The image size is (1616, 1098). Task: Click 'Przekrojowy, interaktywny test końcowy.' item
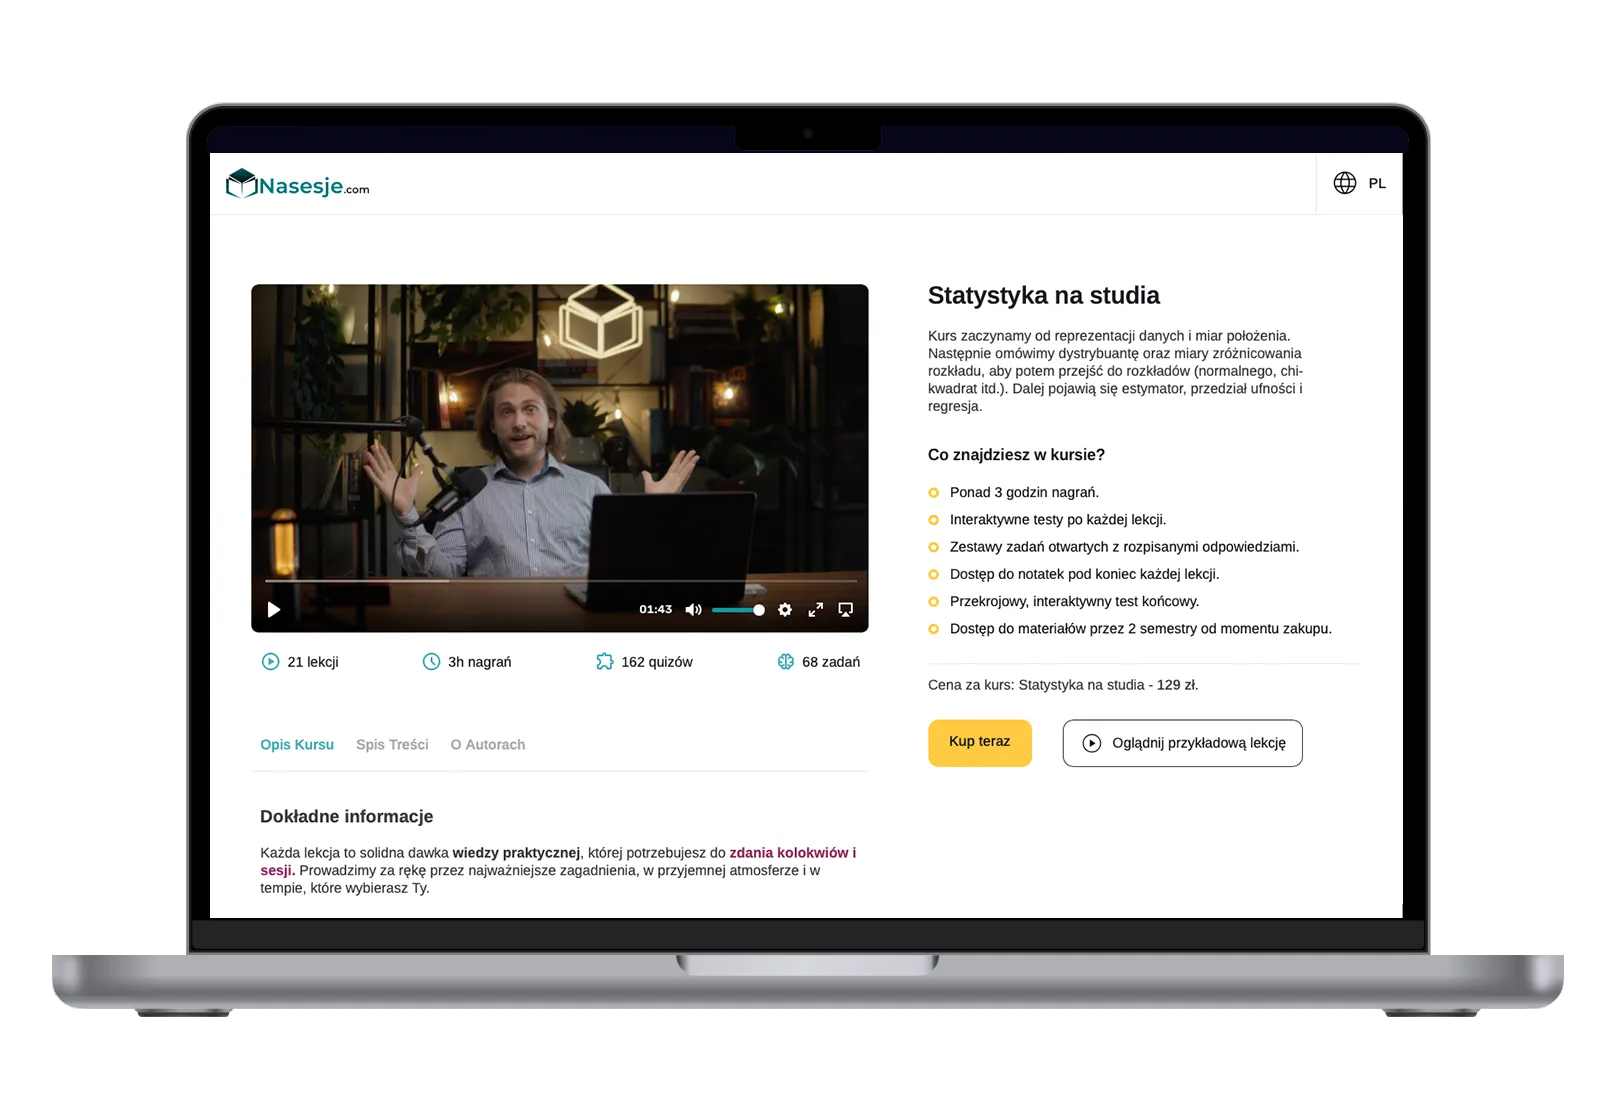pyautogui.click(x=1074, y=601)
